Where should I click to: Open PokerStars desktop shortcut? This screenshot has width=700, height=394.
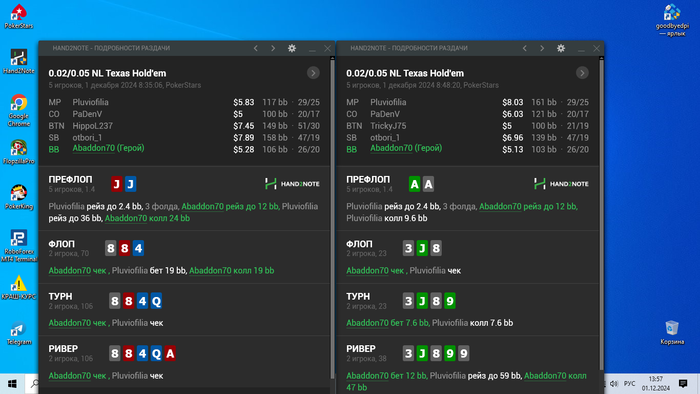click(19, 16)
